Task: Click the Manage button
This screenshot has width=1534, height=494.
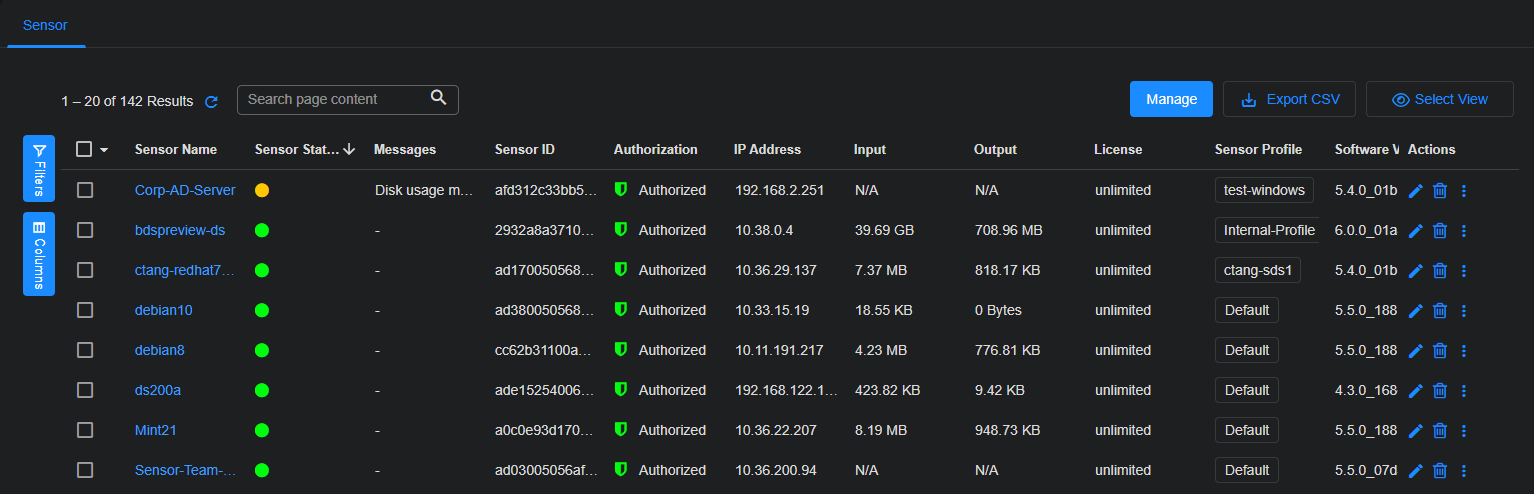Action: (1171, 99)
